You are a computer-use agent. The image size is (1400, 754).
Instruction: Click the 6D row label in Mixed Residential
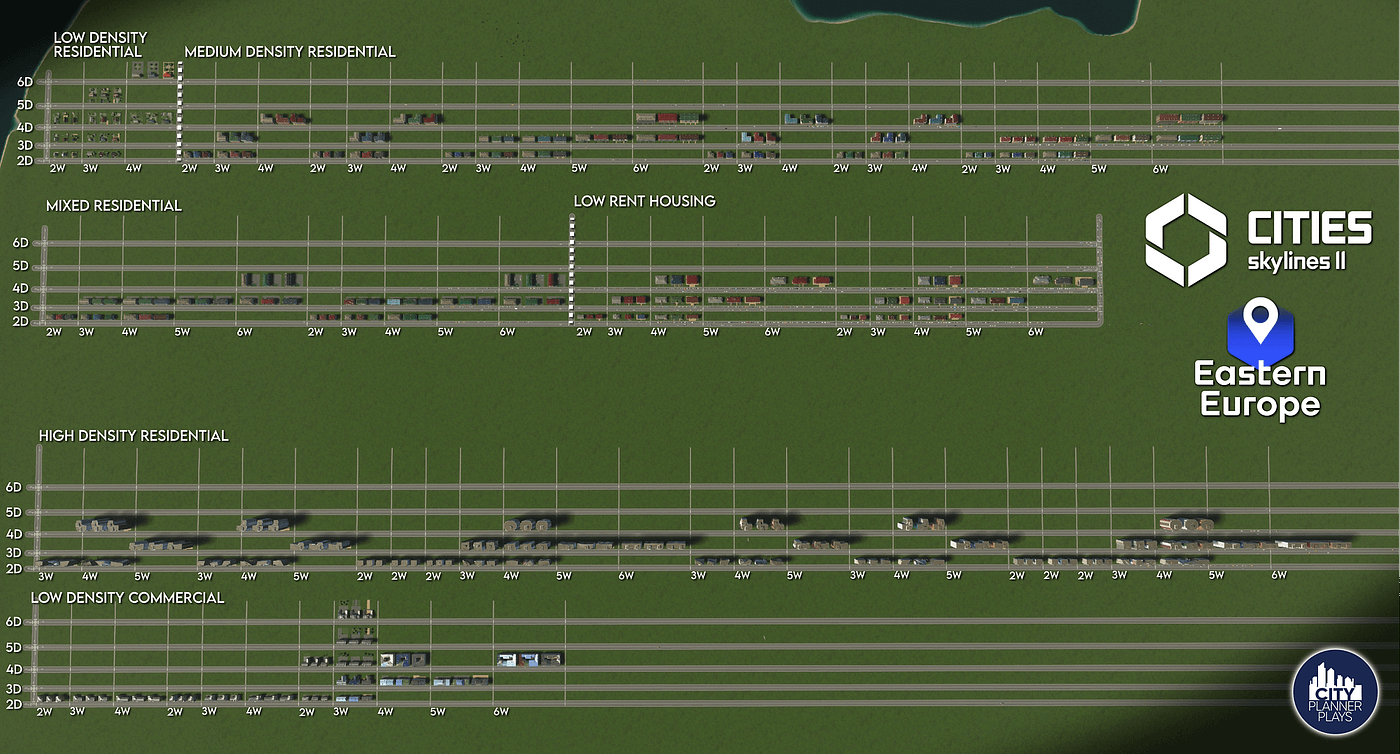point(21,242)
